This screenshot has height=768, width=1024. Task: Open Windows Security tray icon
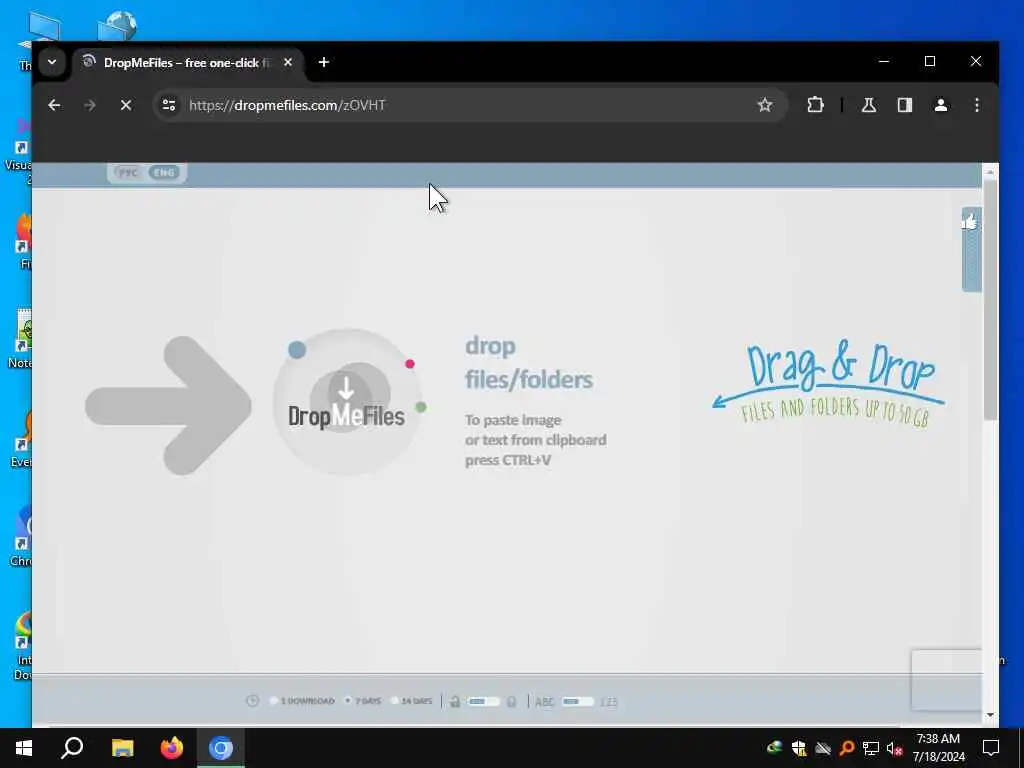799,748
